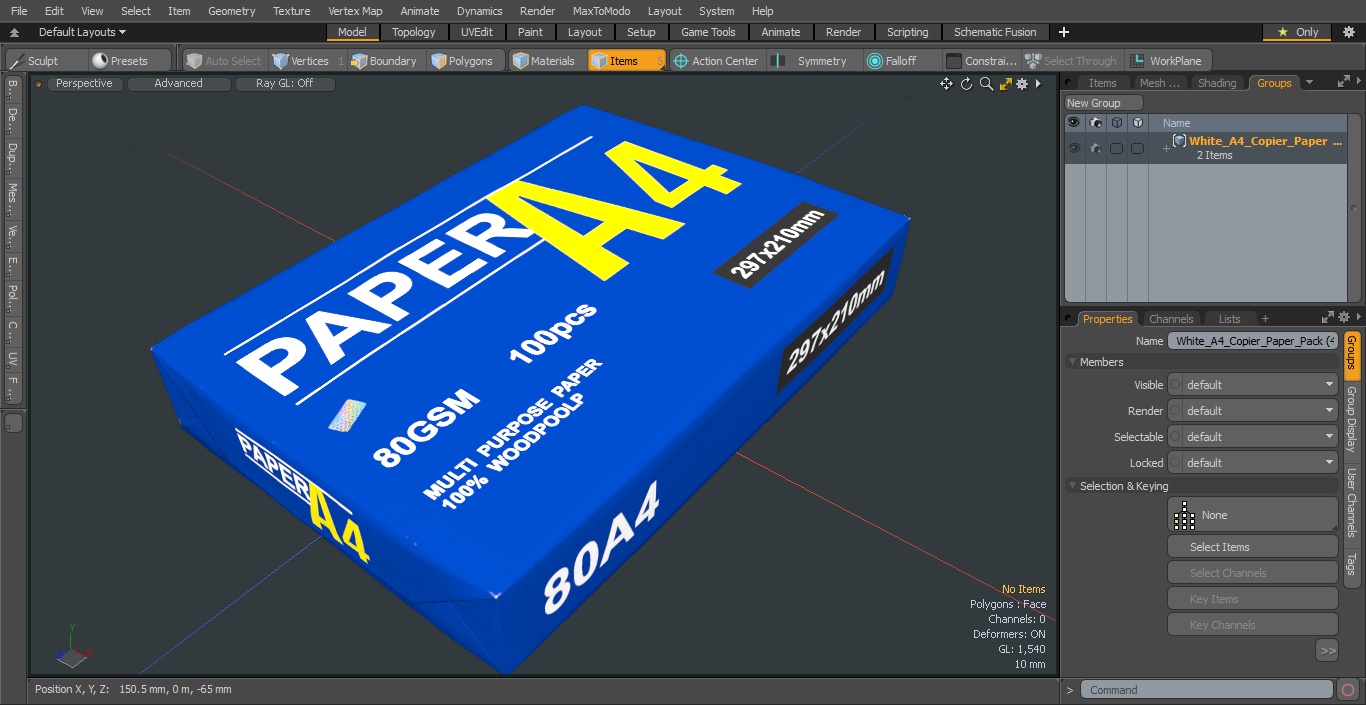
Task: Click the double arrow more button
Action: pos(1327,651)
